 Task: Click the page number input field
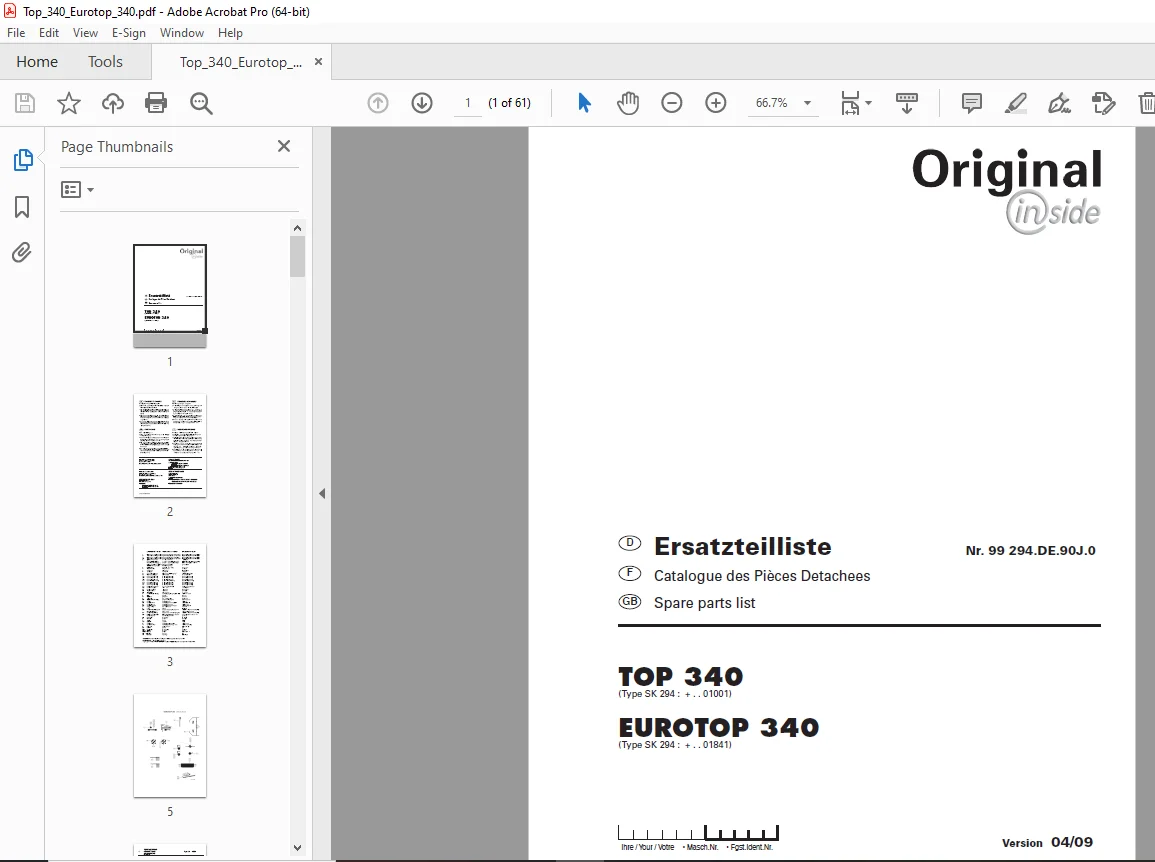[467, 103]
